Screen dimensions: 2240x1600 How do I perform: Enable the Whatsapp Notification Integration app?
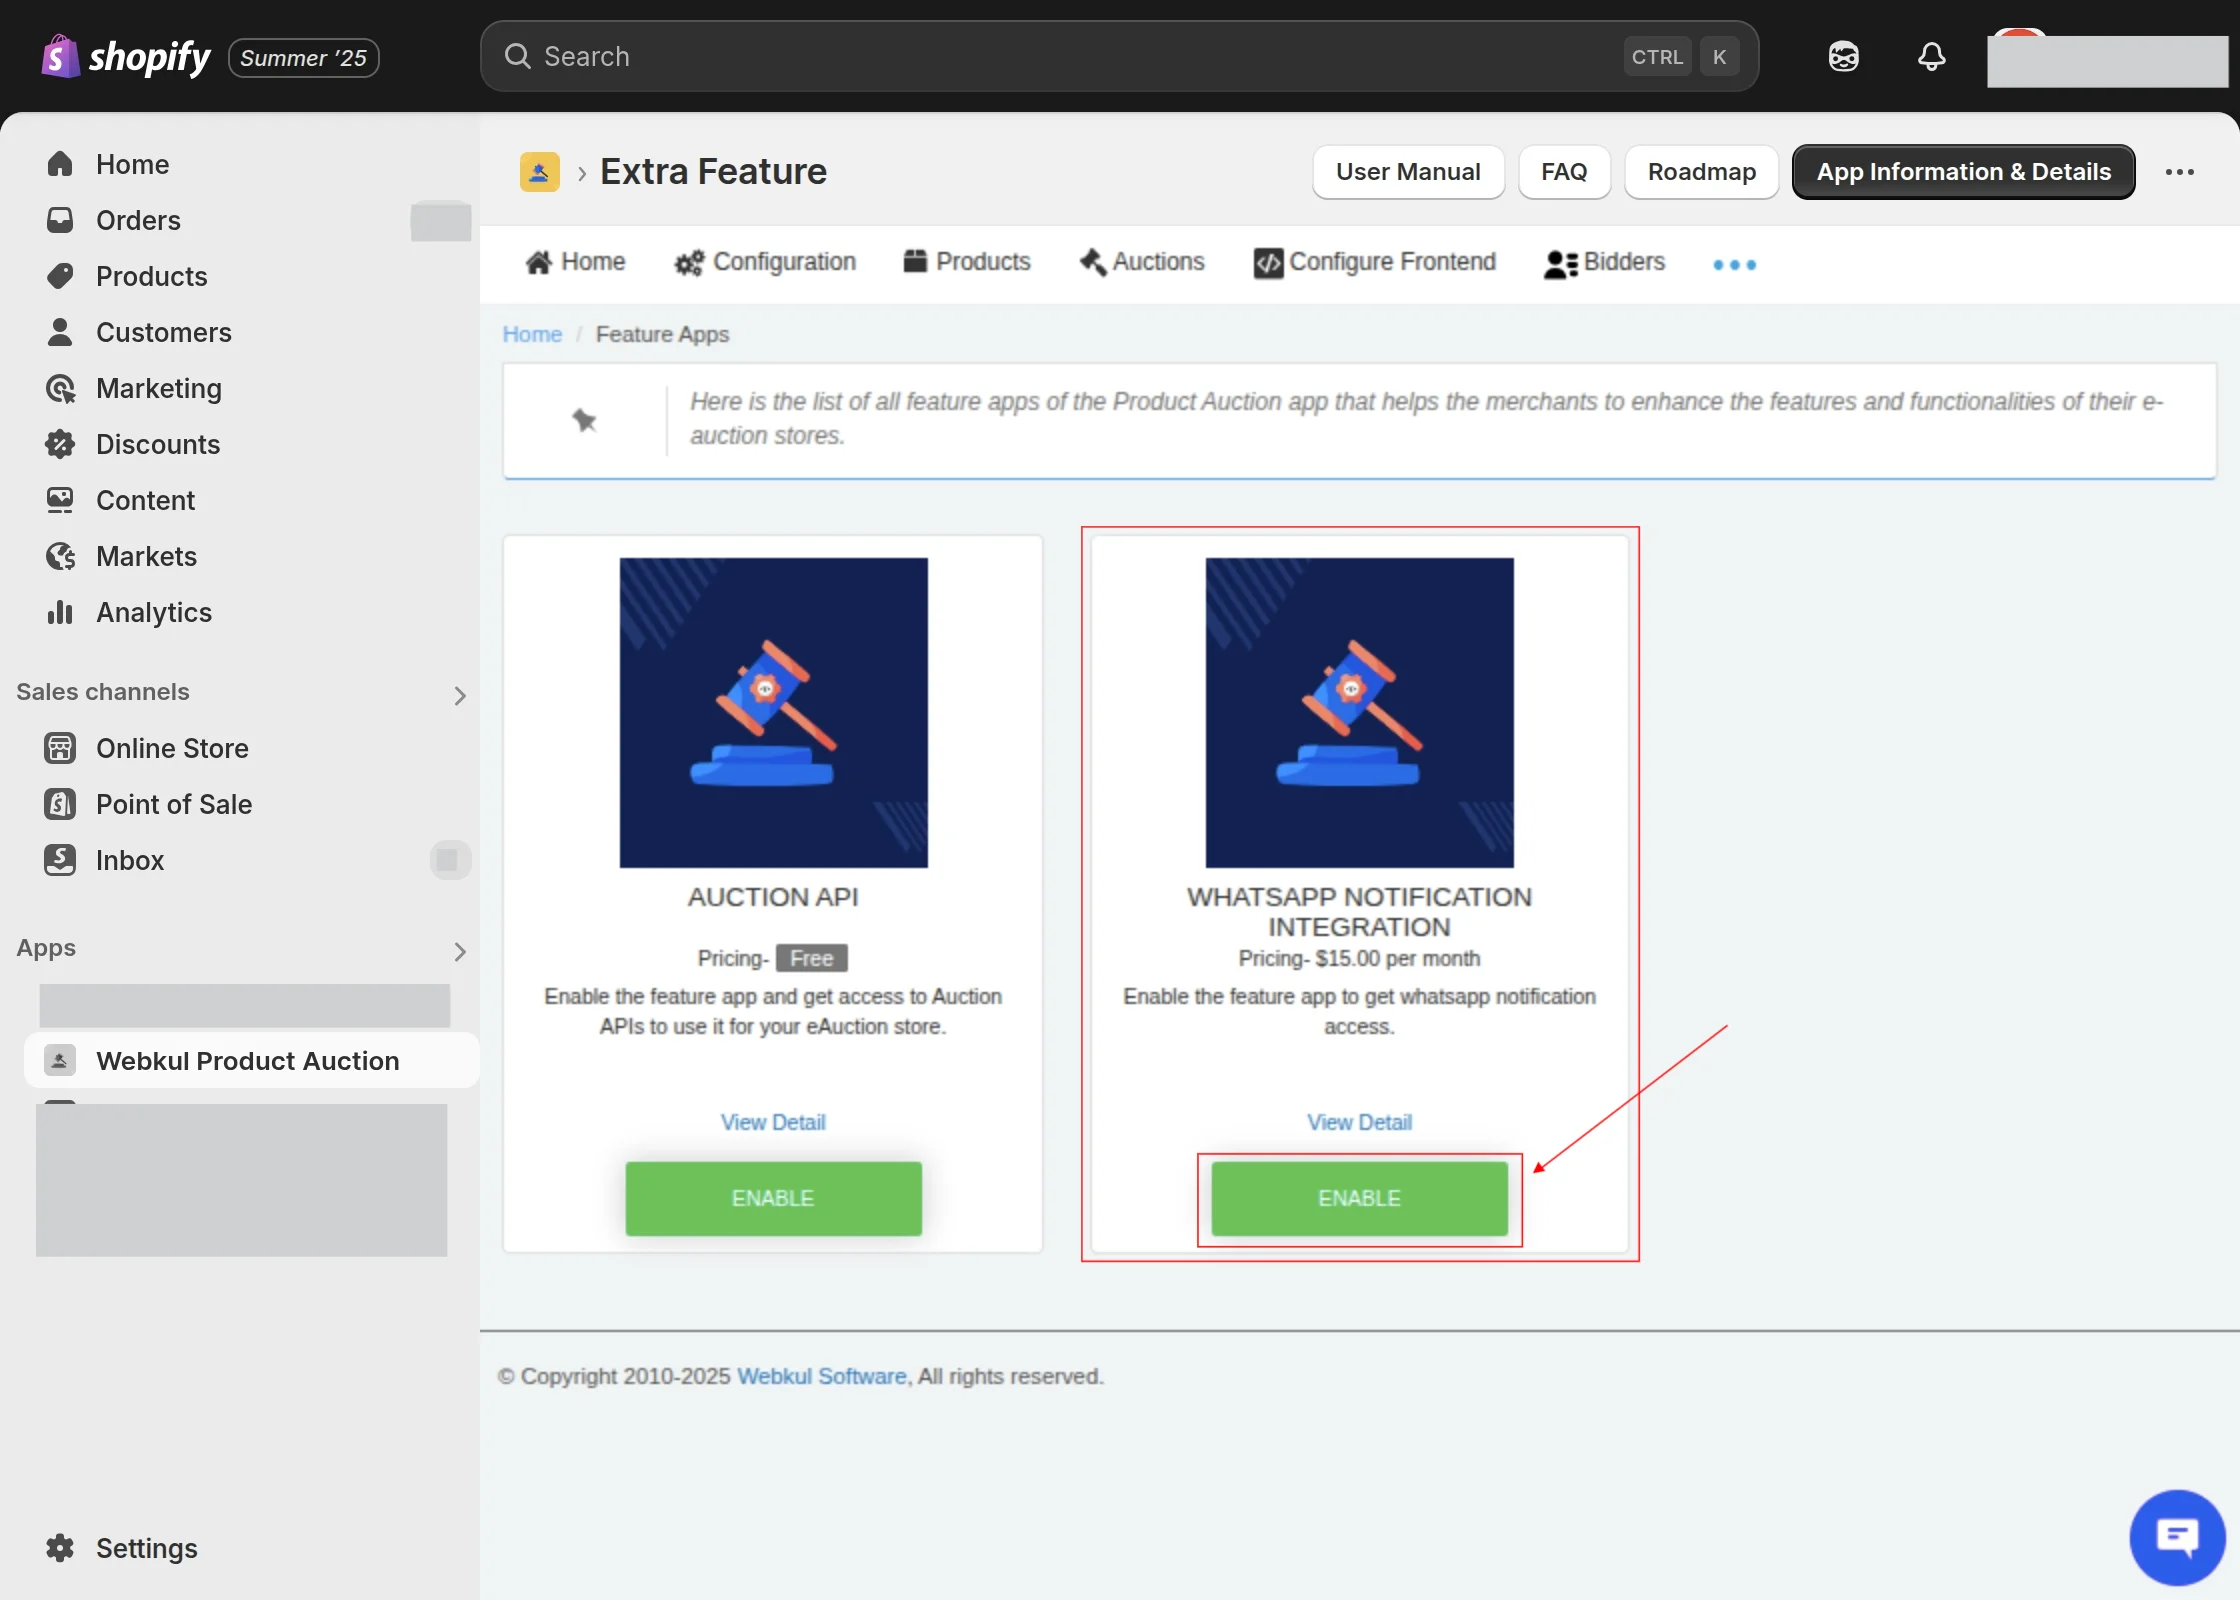click(x=1359, y=1199)
